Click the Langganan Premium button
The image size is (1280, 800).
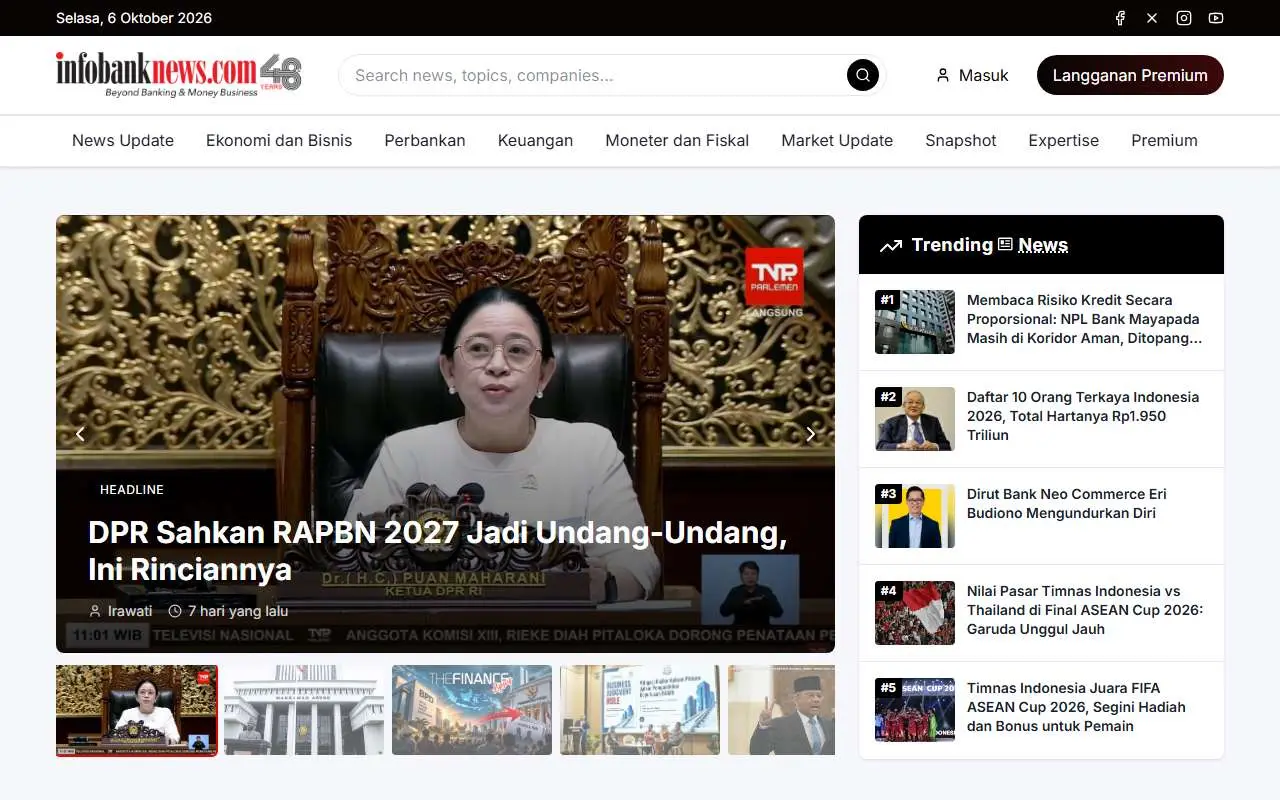[1130, 75]
